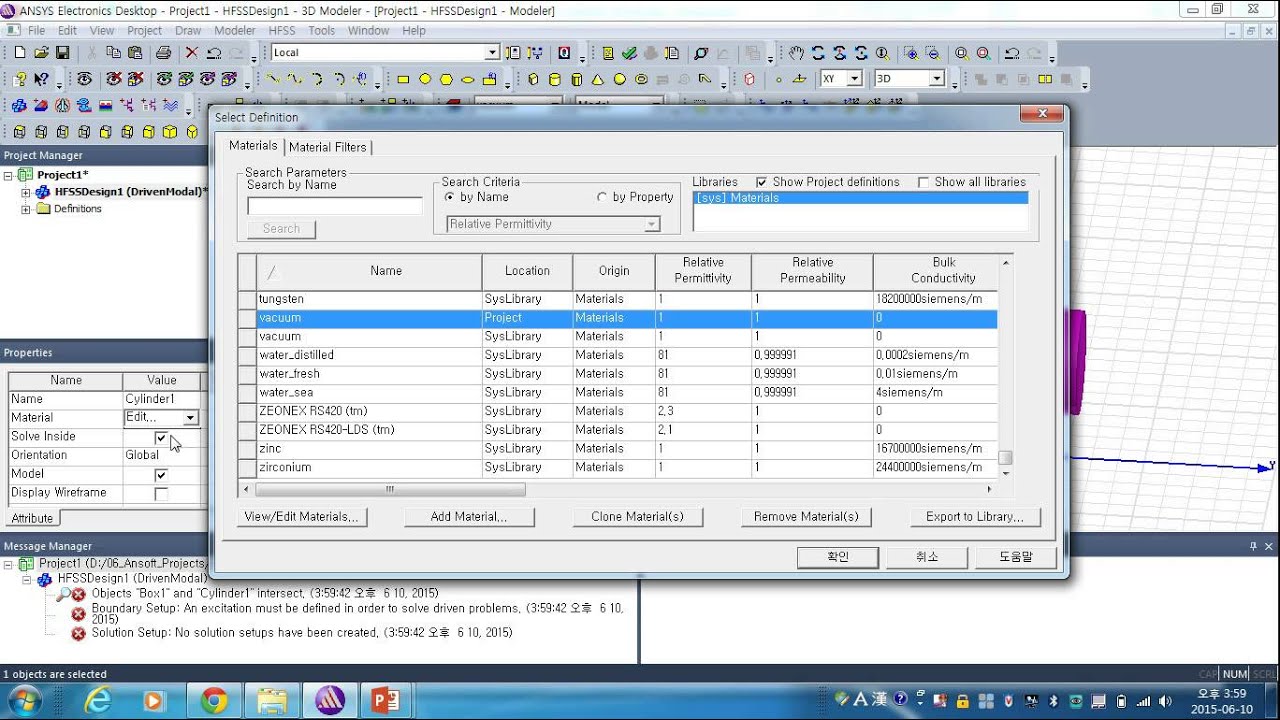This screenshot has height=720, width=1280.
Task: Toggle Show Project definitions checkbox
Action: (762, 182)
